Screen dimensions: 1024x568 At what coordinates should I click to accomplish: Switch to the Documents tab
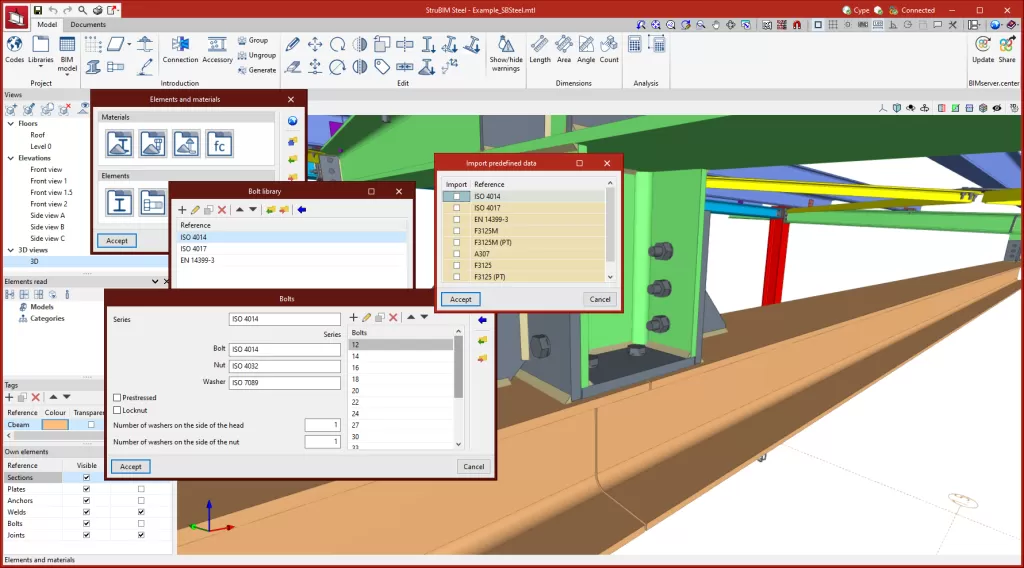88,24
